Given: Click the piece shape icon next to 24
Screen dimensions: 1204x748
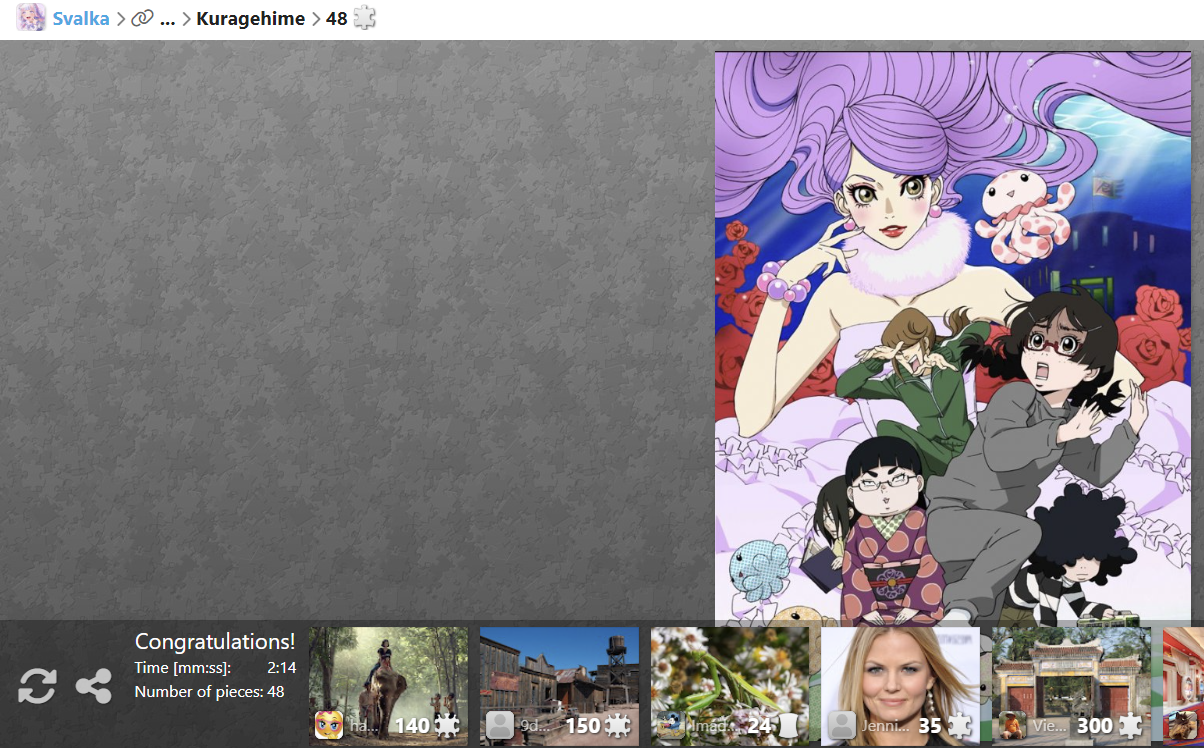Looking at the screenshot, I should 789,726.
